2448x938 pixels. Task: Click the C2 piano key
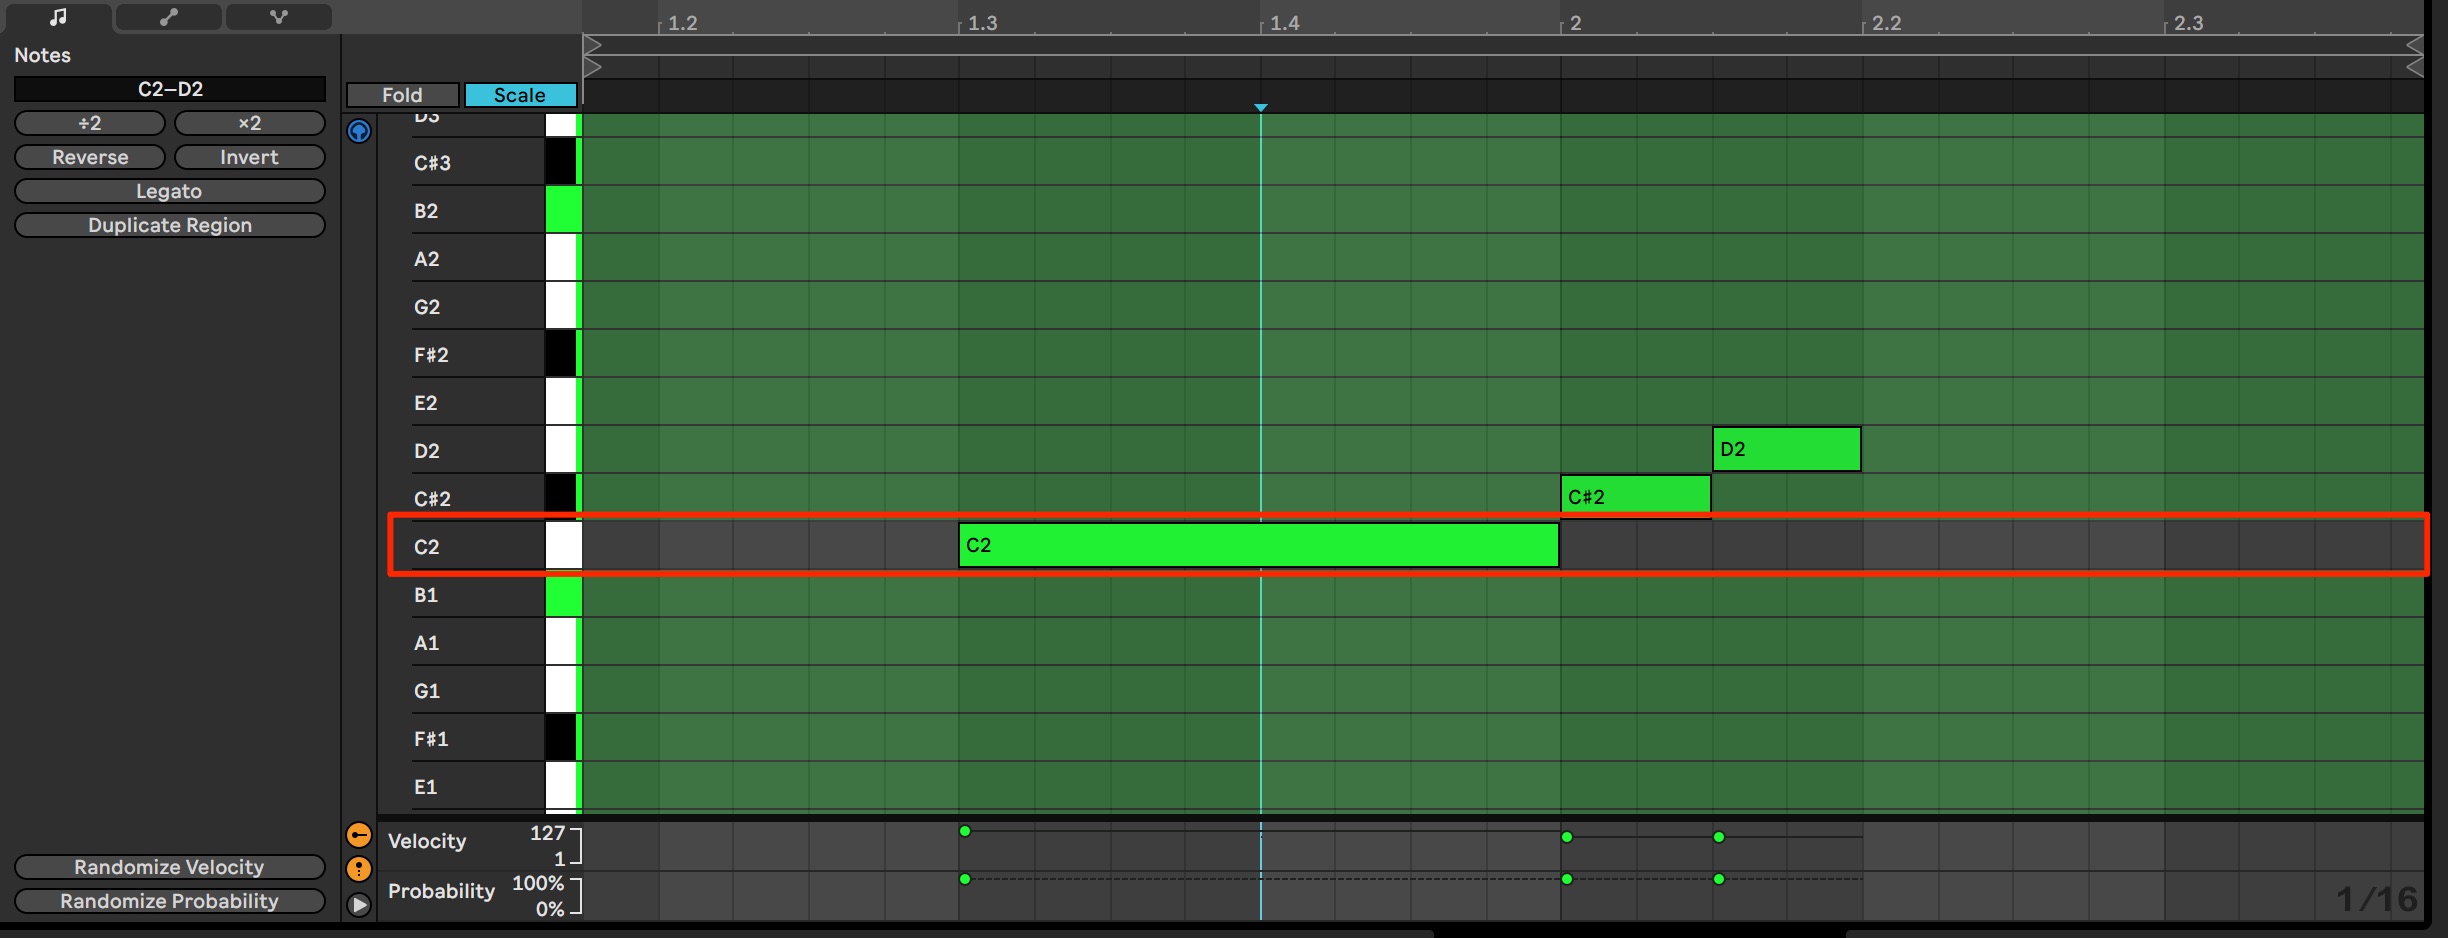[x=563, y=546]
